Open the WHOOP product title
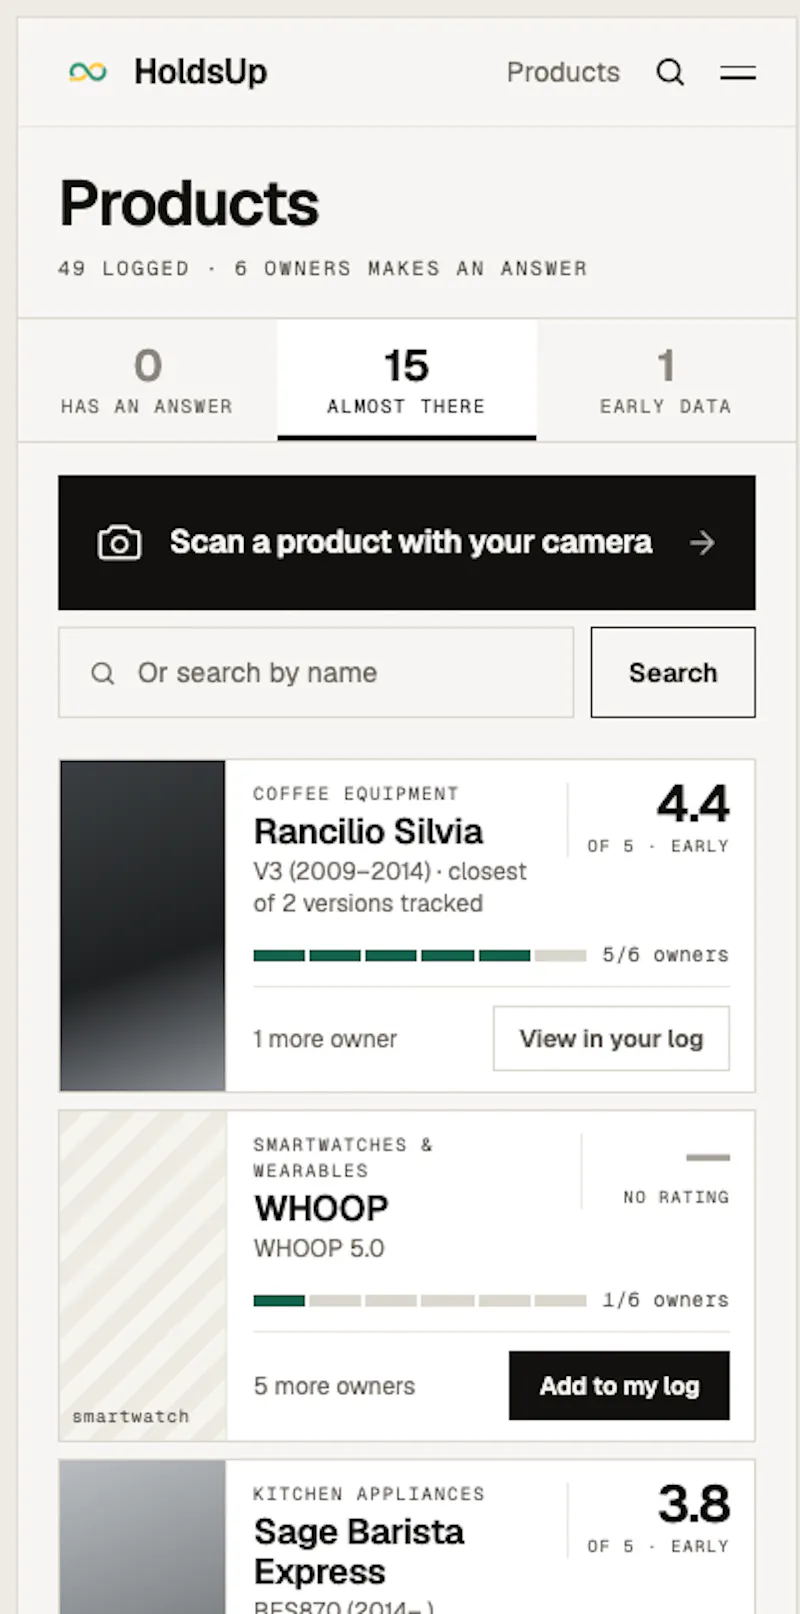The width and height of the screenshot is (800, 1614). 321,1208
